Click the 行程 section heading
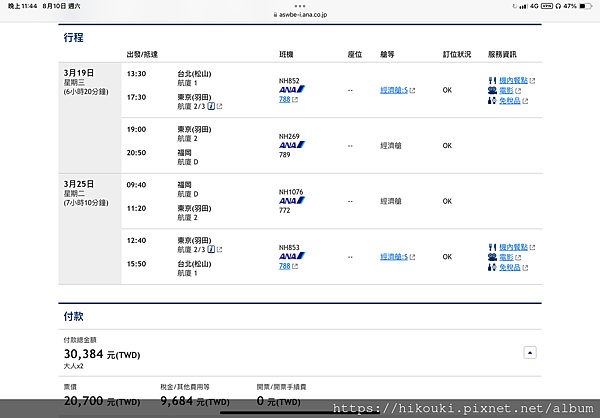This screenshot has width=600, height=418. click(73, 38)
